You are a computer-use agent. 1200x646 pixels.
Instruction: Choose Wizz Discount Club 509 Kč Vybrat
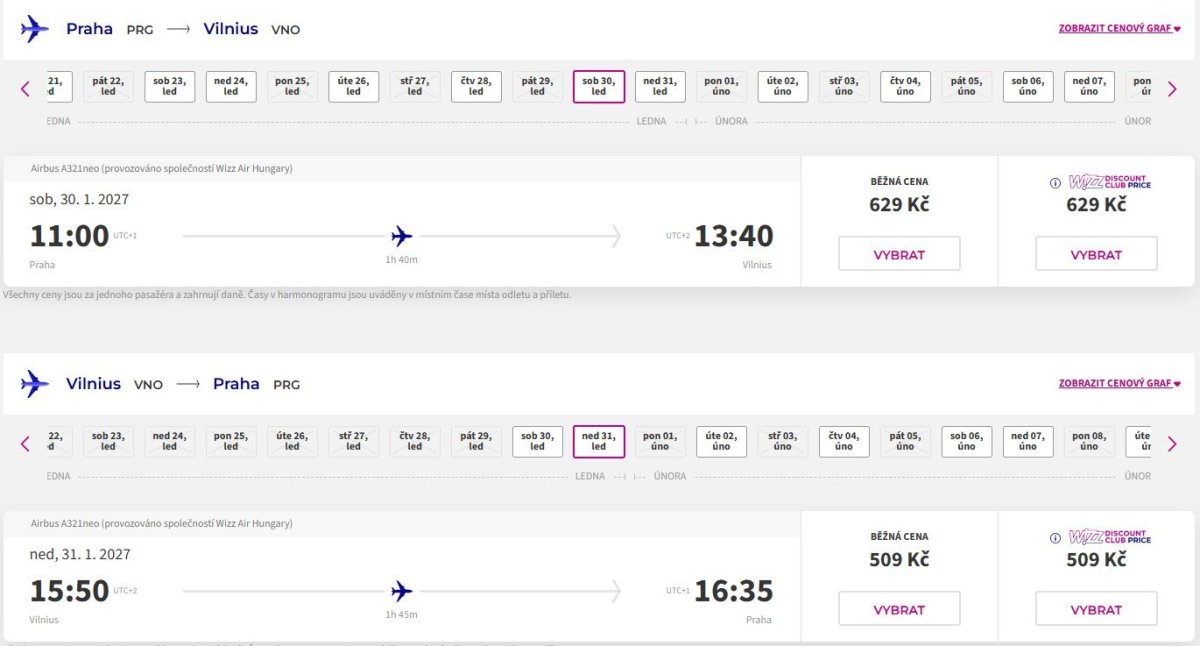[x=1096, y=609]
